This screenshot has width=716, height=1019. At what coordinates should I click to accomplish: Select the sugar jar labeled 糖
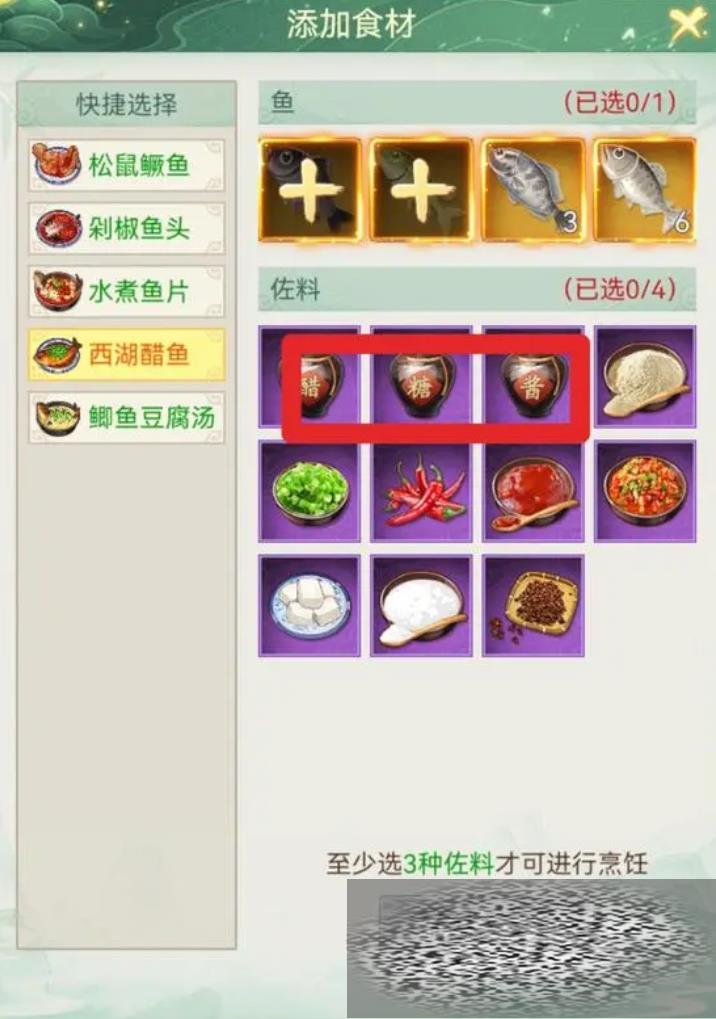[x=421, y=377]
